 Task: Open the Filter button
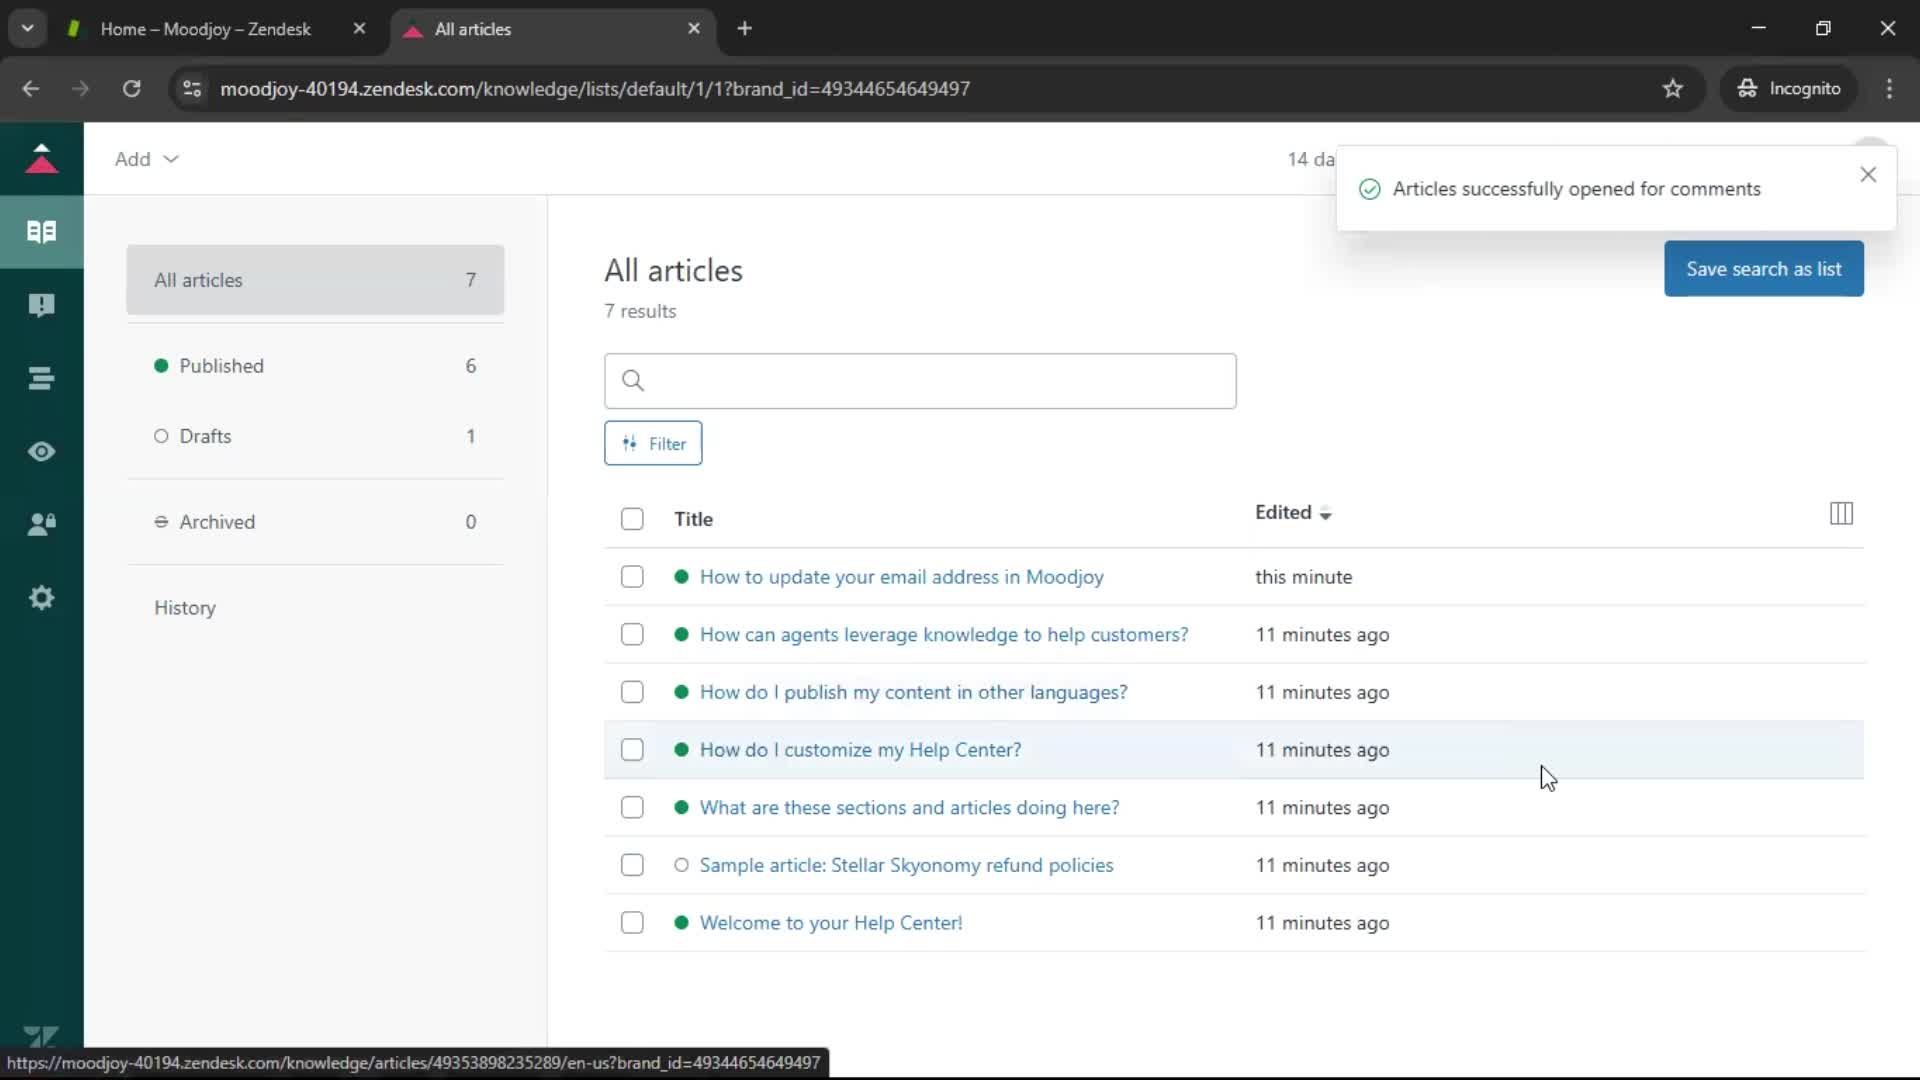(x=653, y=444)
